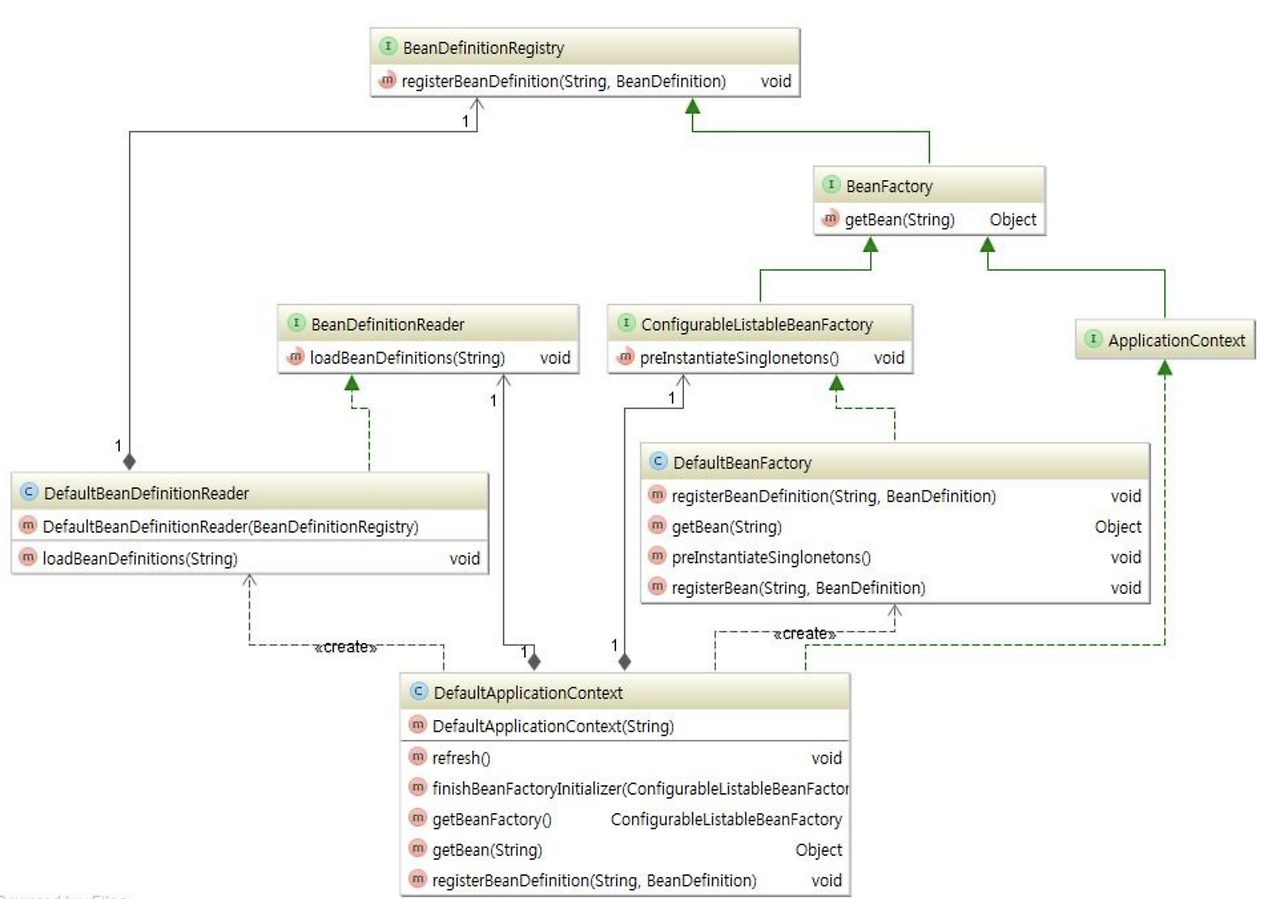This screenshot has width=1280, height=899.
Task: Click the ApplicationContext interface icon
Action: point(1093,340)
